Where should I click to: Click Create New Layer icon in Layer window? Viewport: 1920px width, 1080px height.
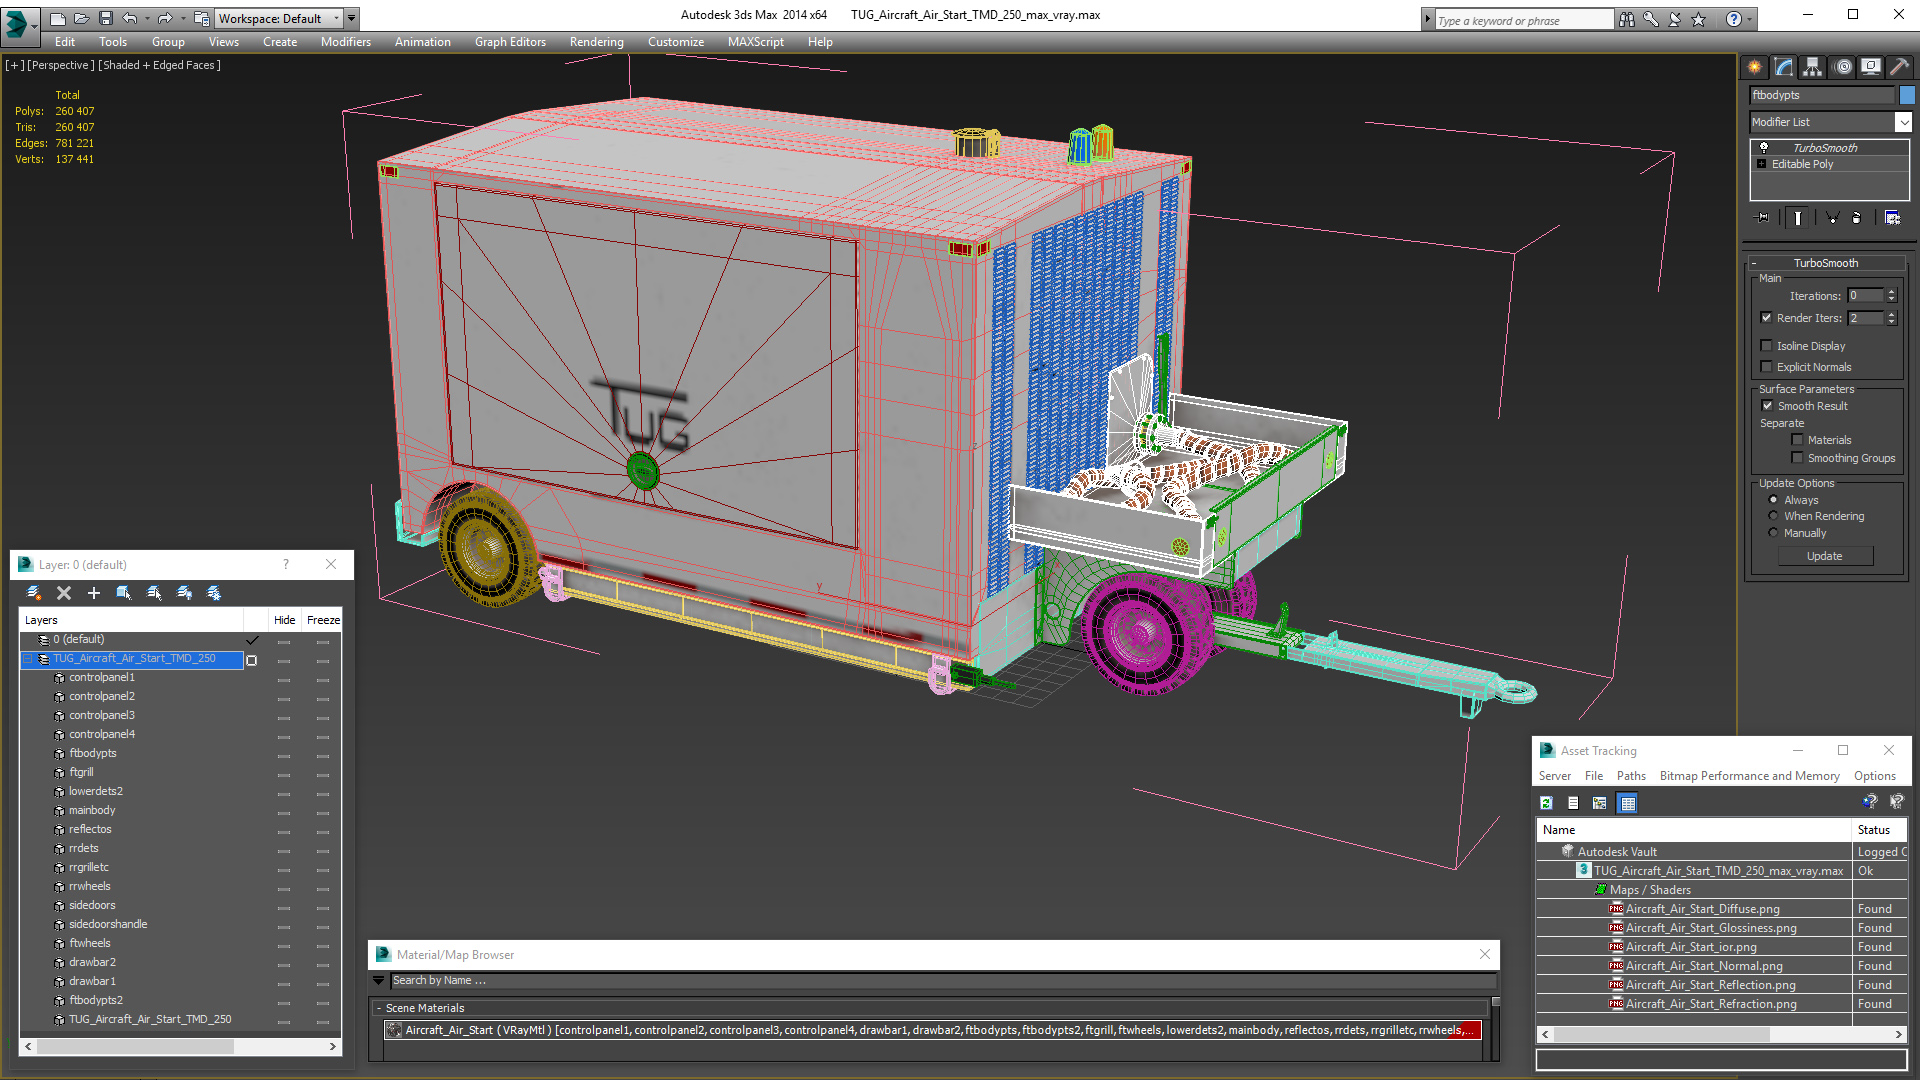(34, 593)
